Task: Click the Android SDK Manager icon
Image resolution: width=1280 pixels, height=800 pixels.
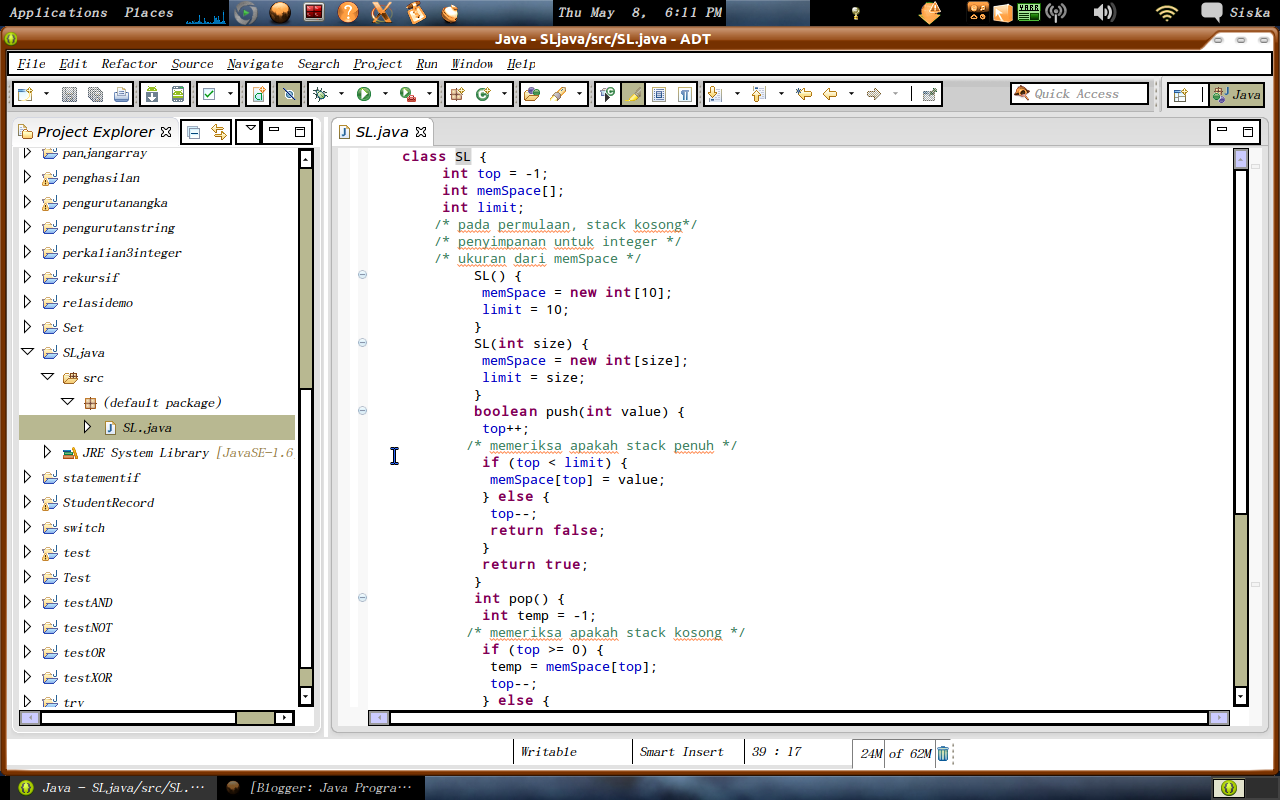Action: point(152,94)
